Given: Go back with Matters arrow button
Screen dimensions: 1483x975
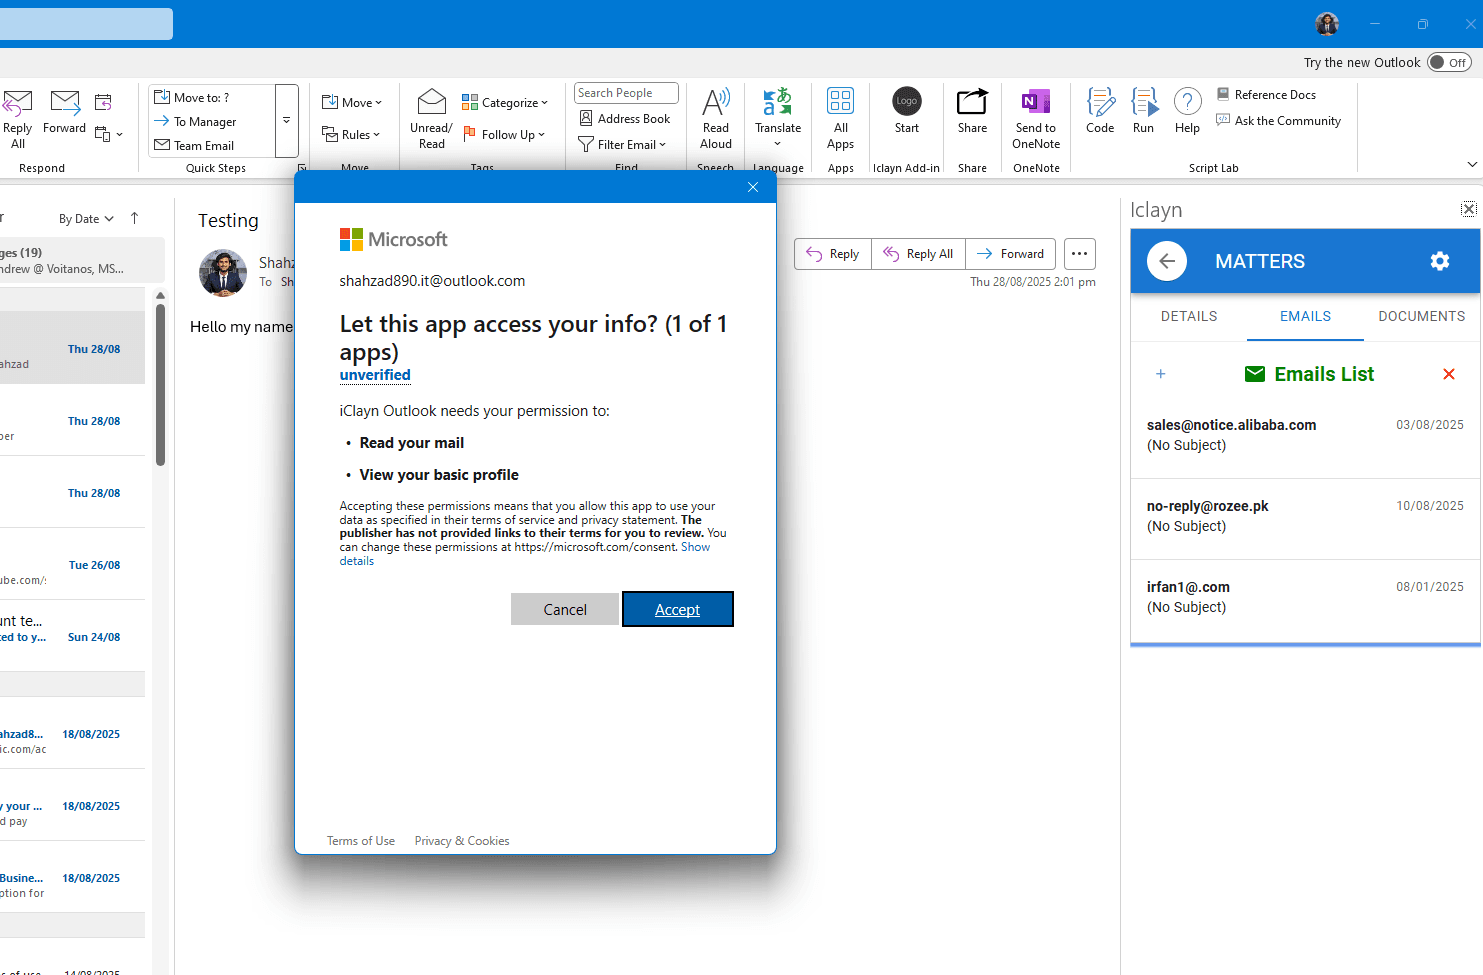Looking at the screenshot, I should (x=1166, y=261).
